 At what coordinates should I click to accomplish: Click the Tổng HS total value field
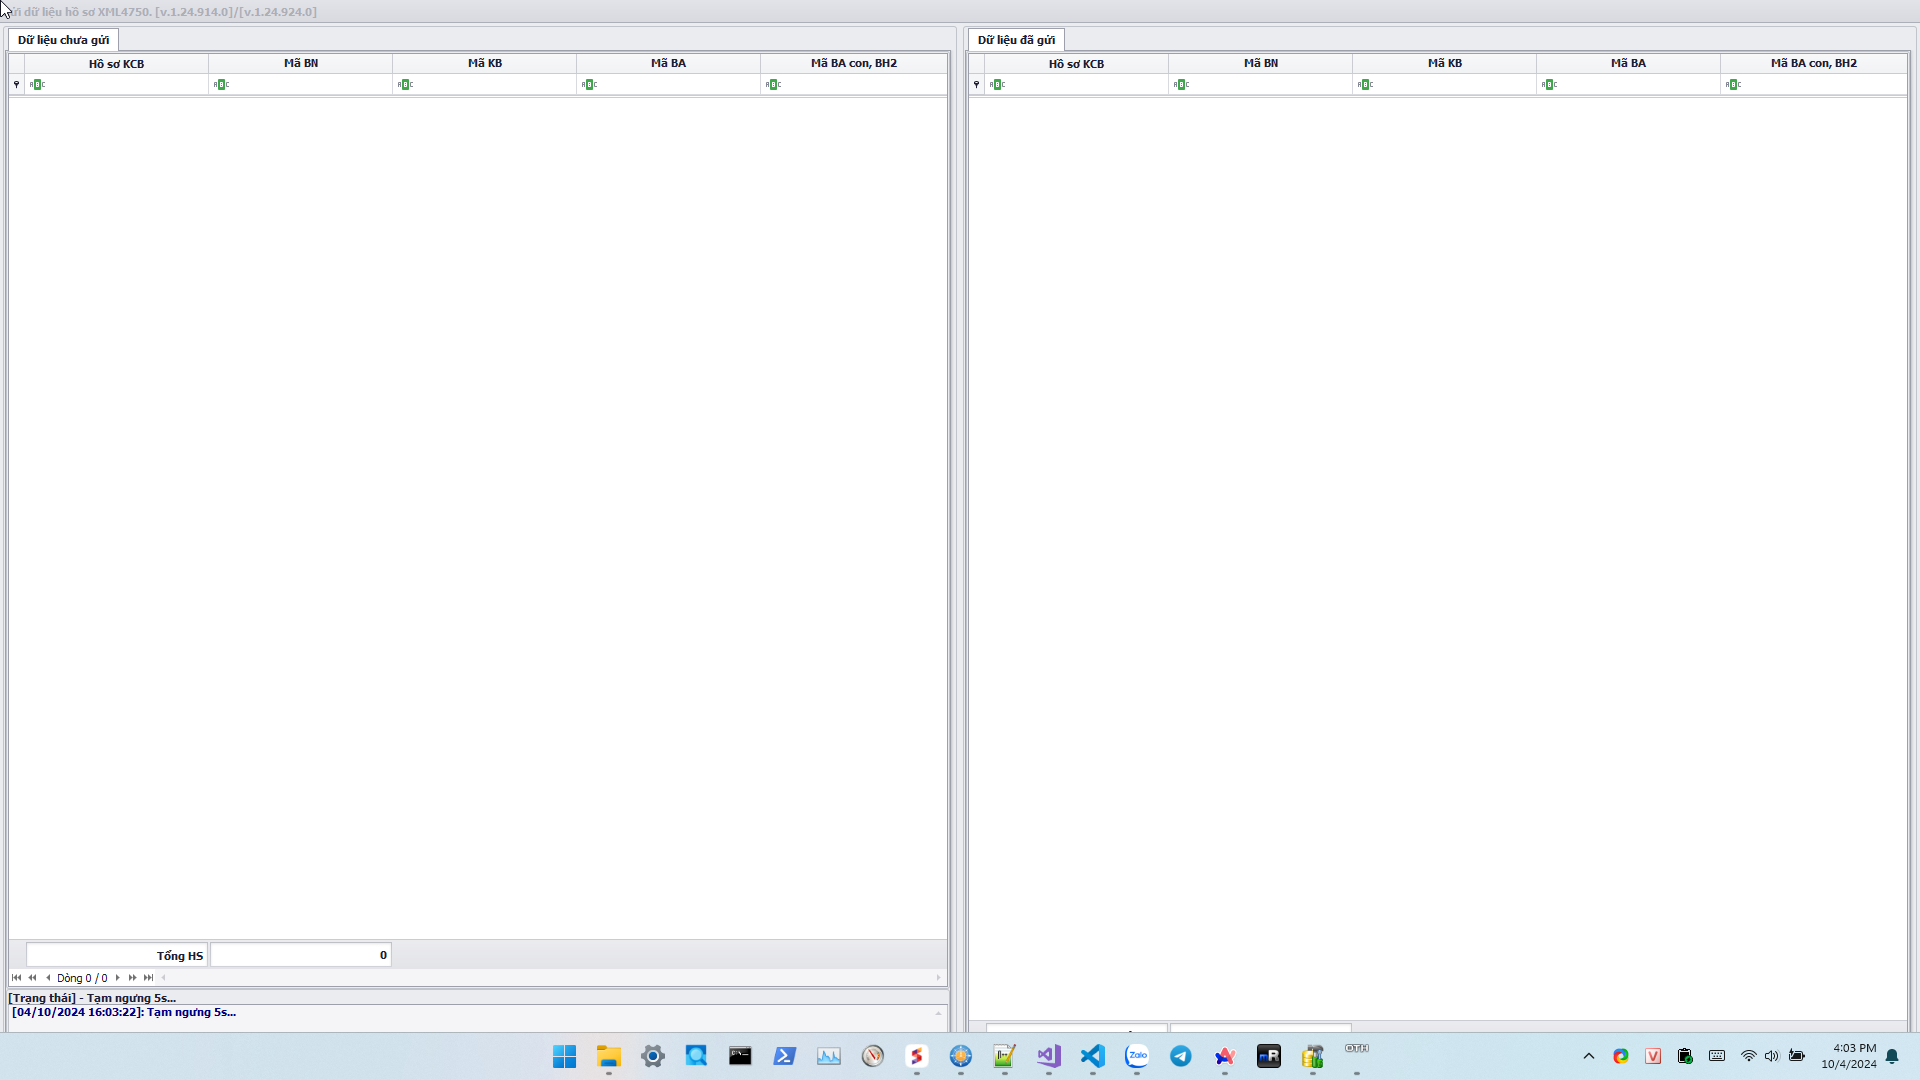(300, 955)
